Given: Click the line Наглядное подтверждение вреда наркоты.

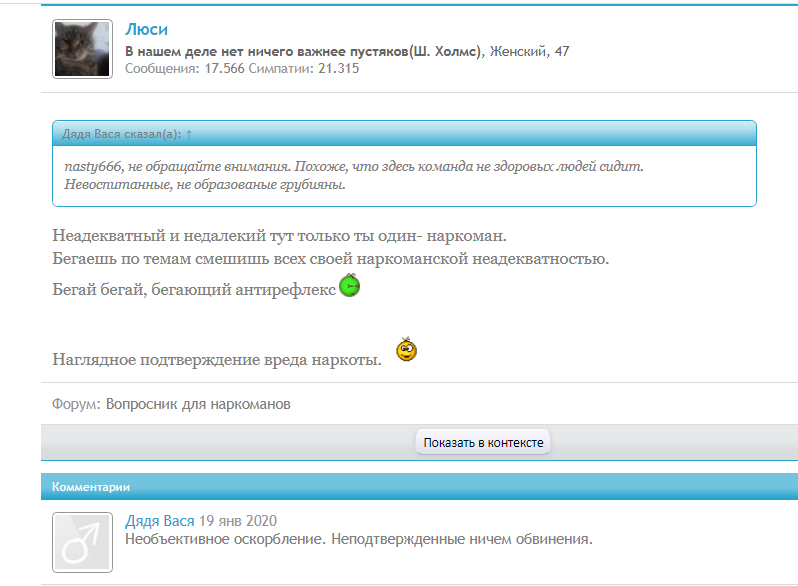Looking at the screenshot, I should [x=217, y=359].
